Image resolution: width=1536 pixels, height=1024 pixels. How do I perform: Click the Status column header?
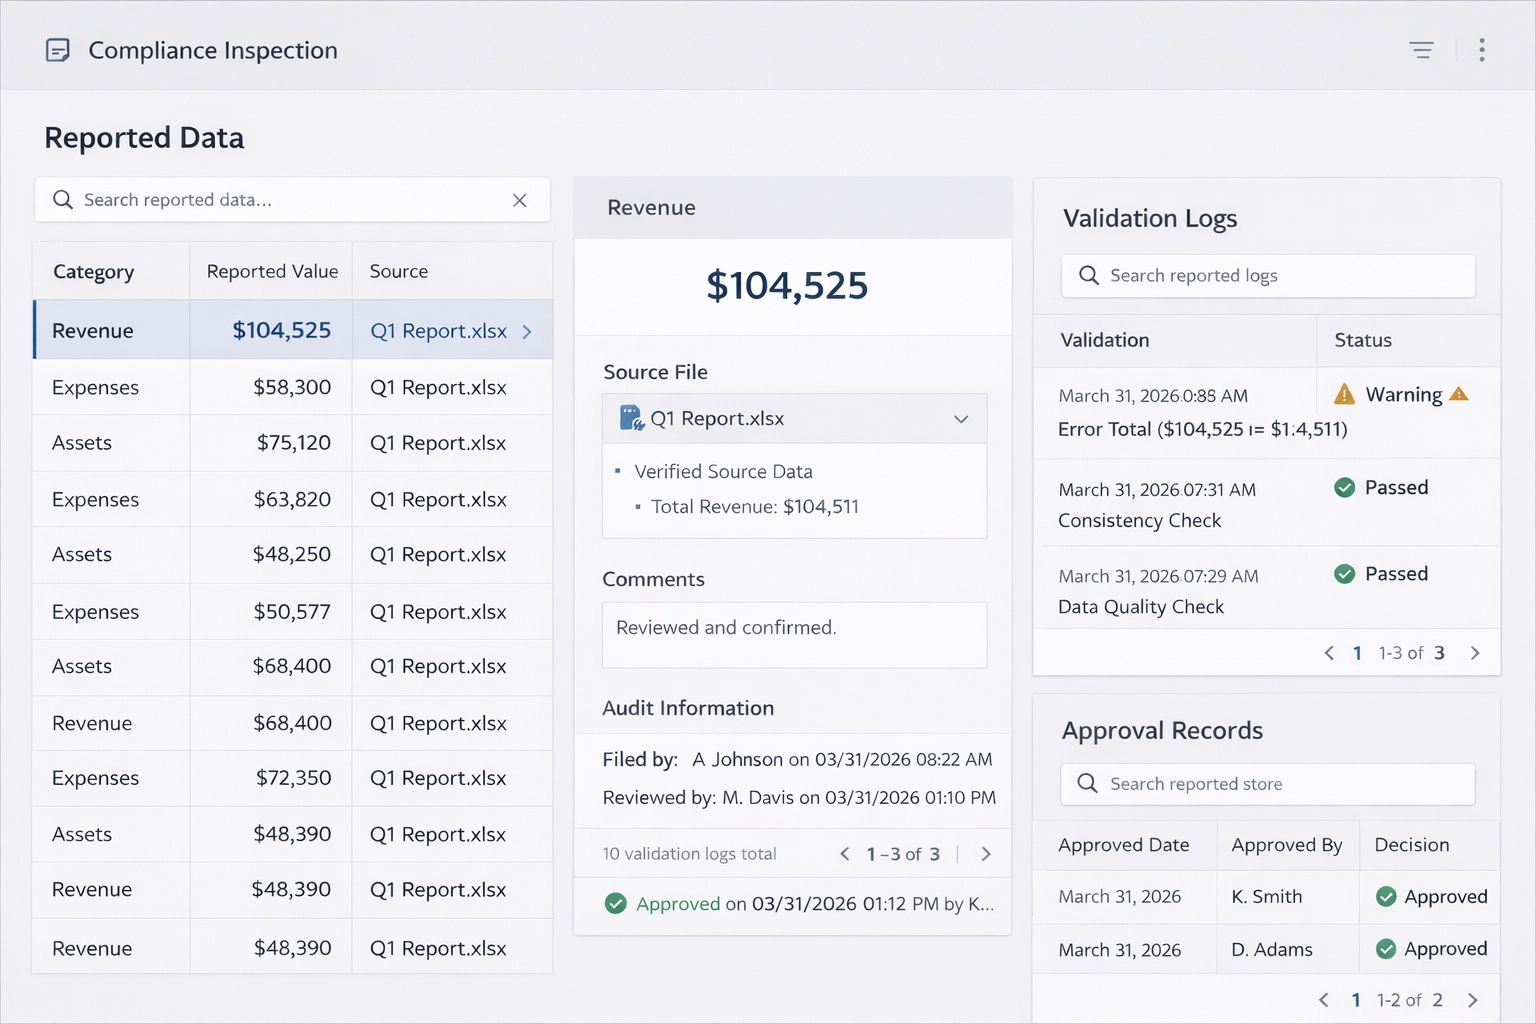pos(1363,340)
